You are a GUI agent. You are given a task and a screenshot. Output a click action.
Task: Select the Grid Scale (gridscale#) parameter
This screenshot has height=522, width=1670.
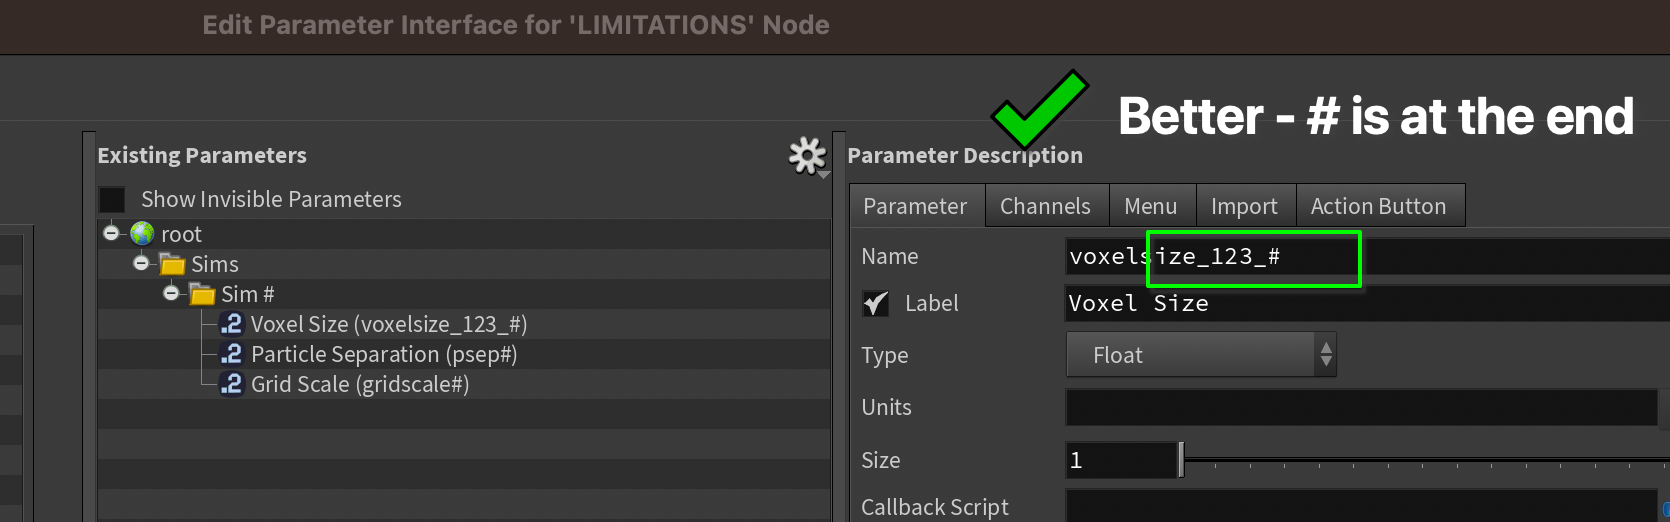pyautogui.click(x=359, y=384)
